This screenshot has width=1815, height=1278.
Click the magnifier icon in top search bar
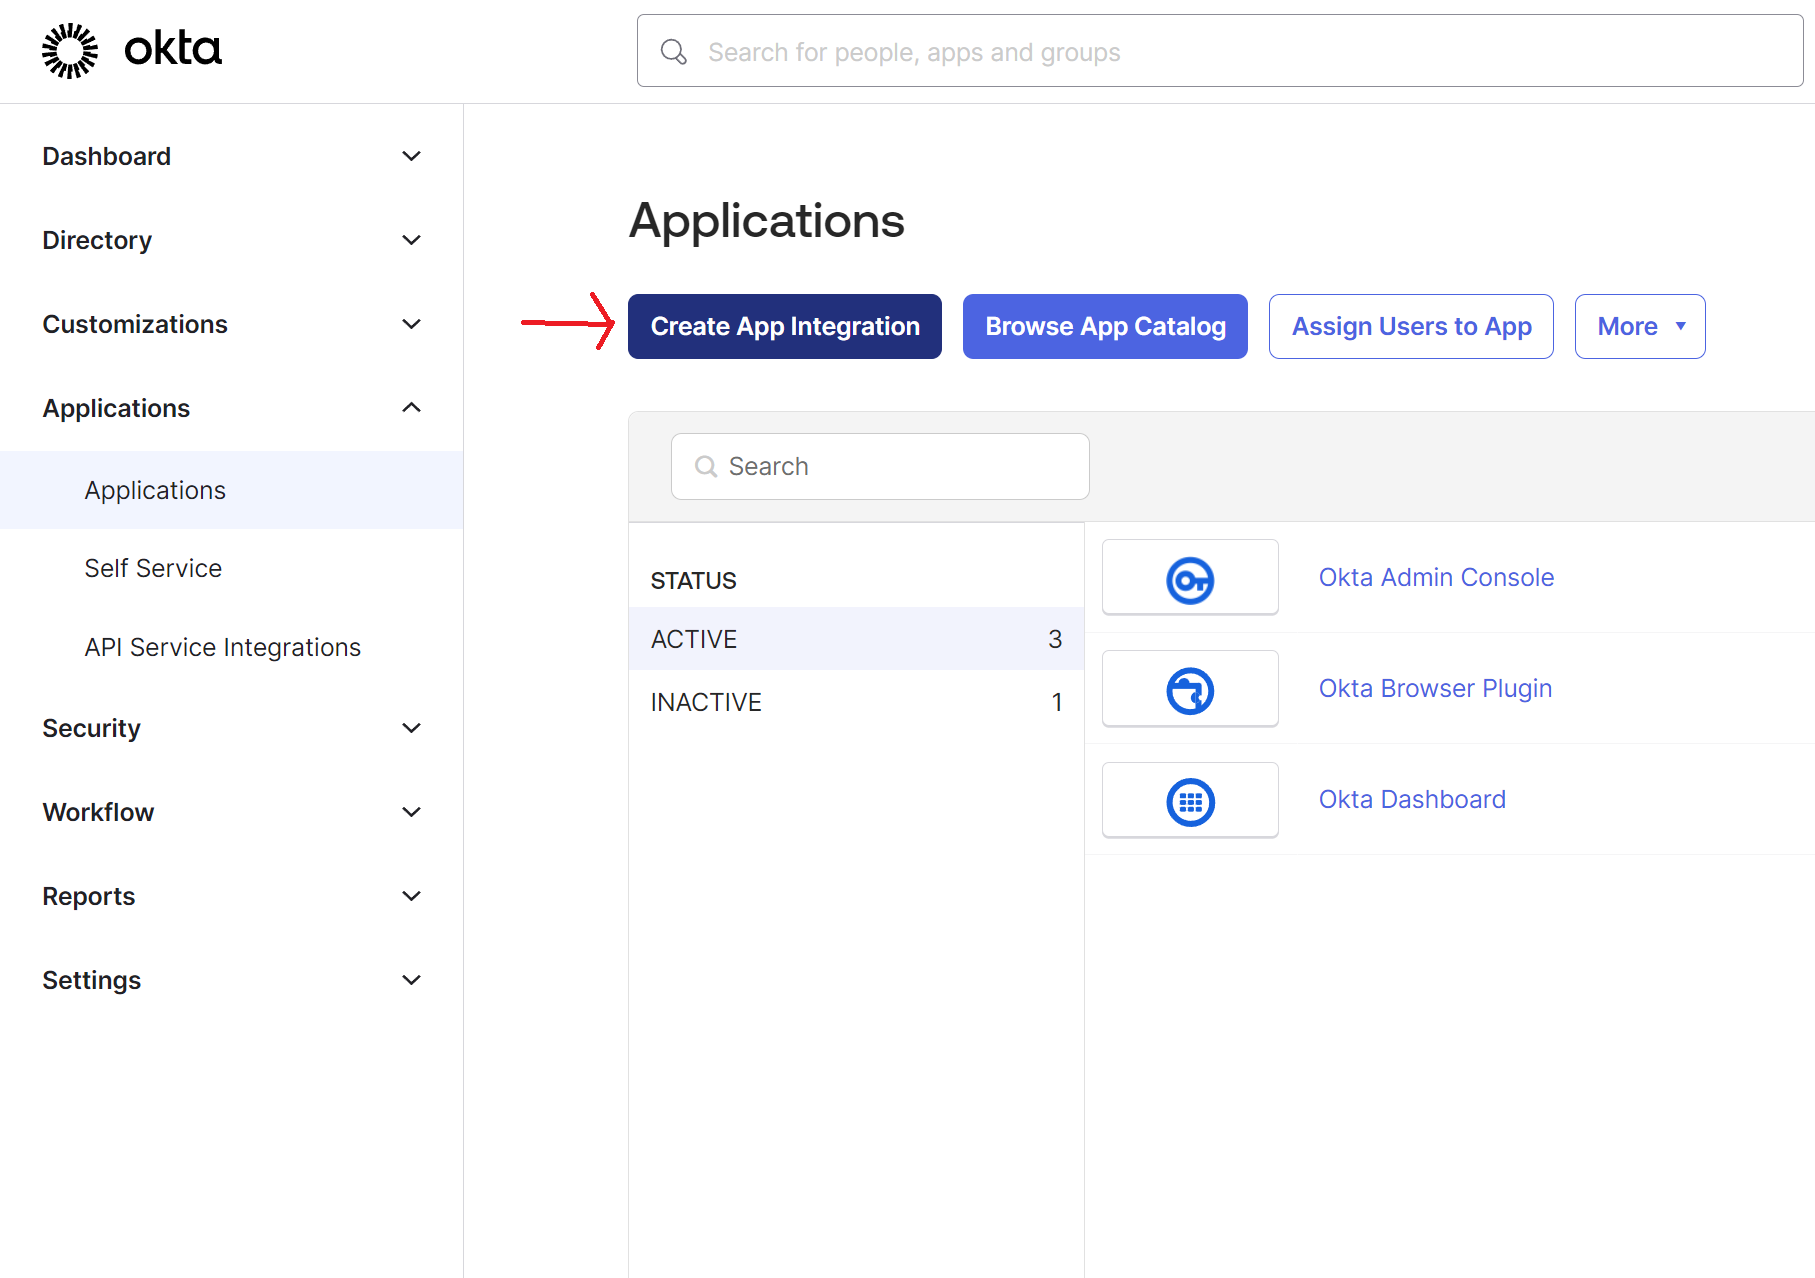(x=674, y=51)
